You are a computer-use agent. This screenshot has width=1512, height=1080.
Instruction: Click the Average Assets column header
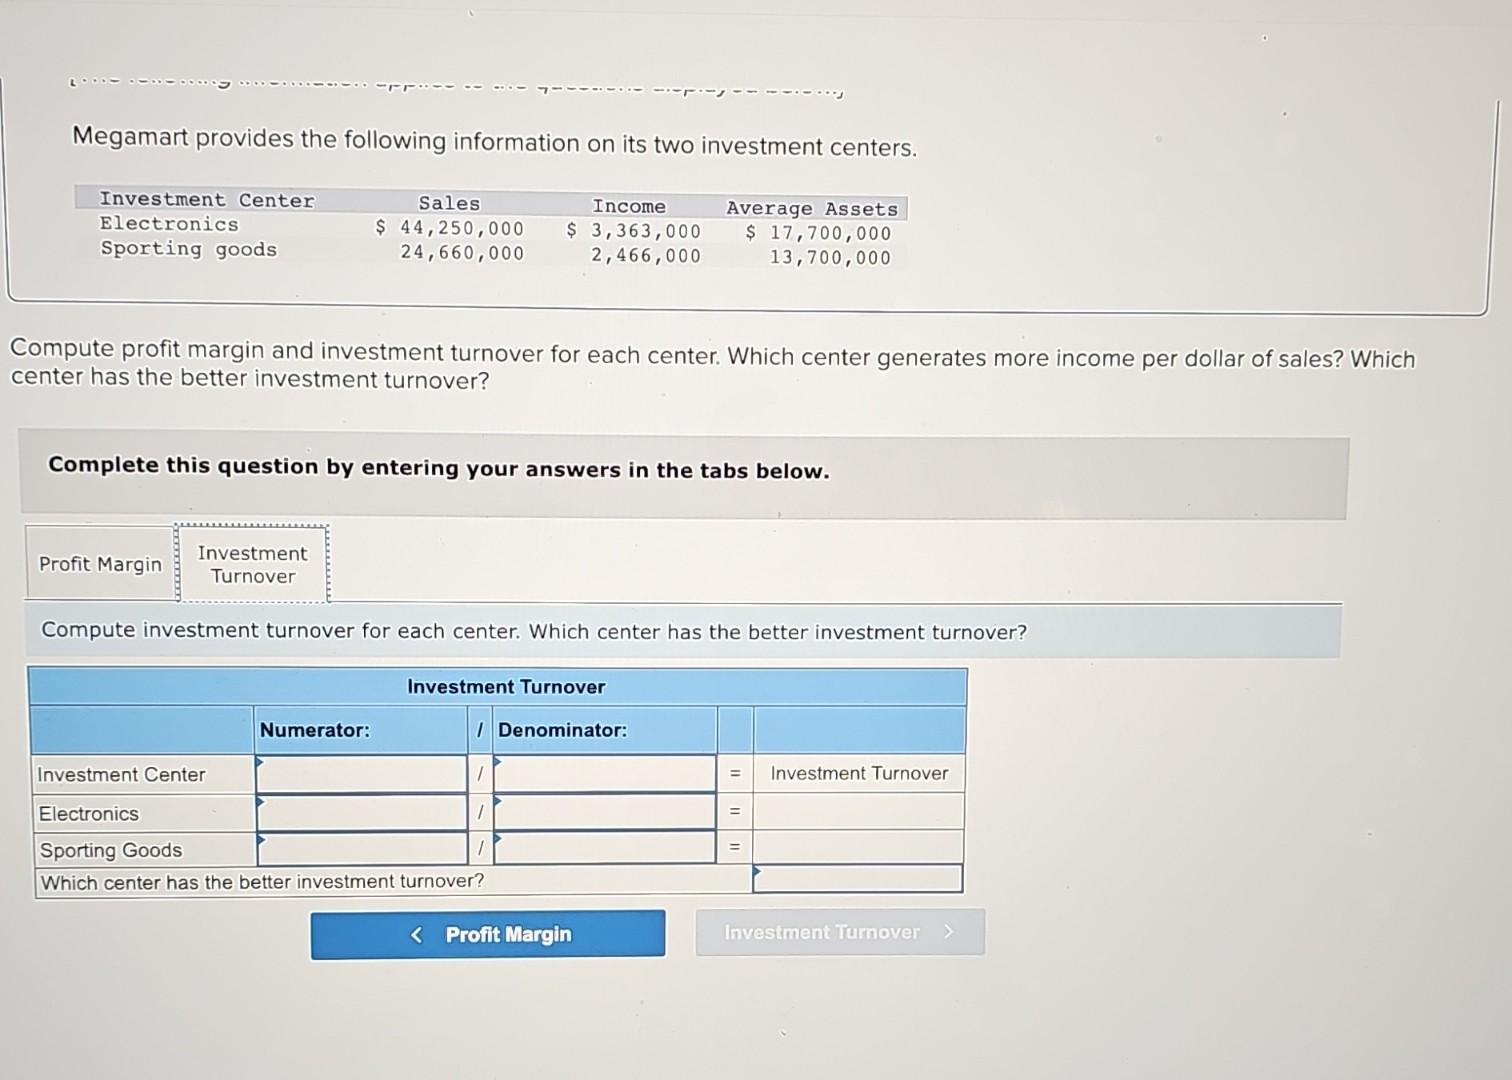[x=812, y=209]
